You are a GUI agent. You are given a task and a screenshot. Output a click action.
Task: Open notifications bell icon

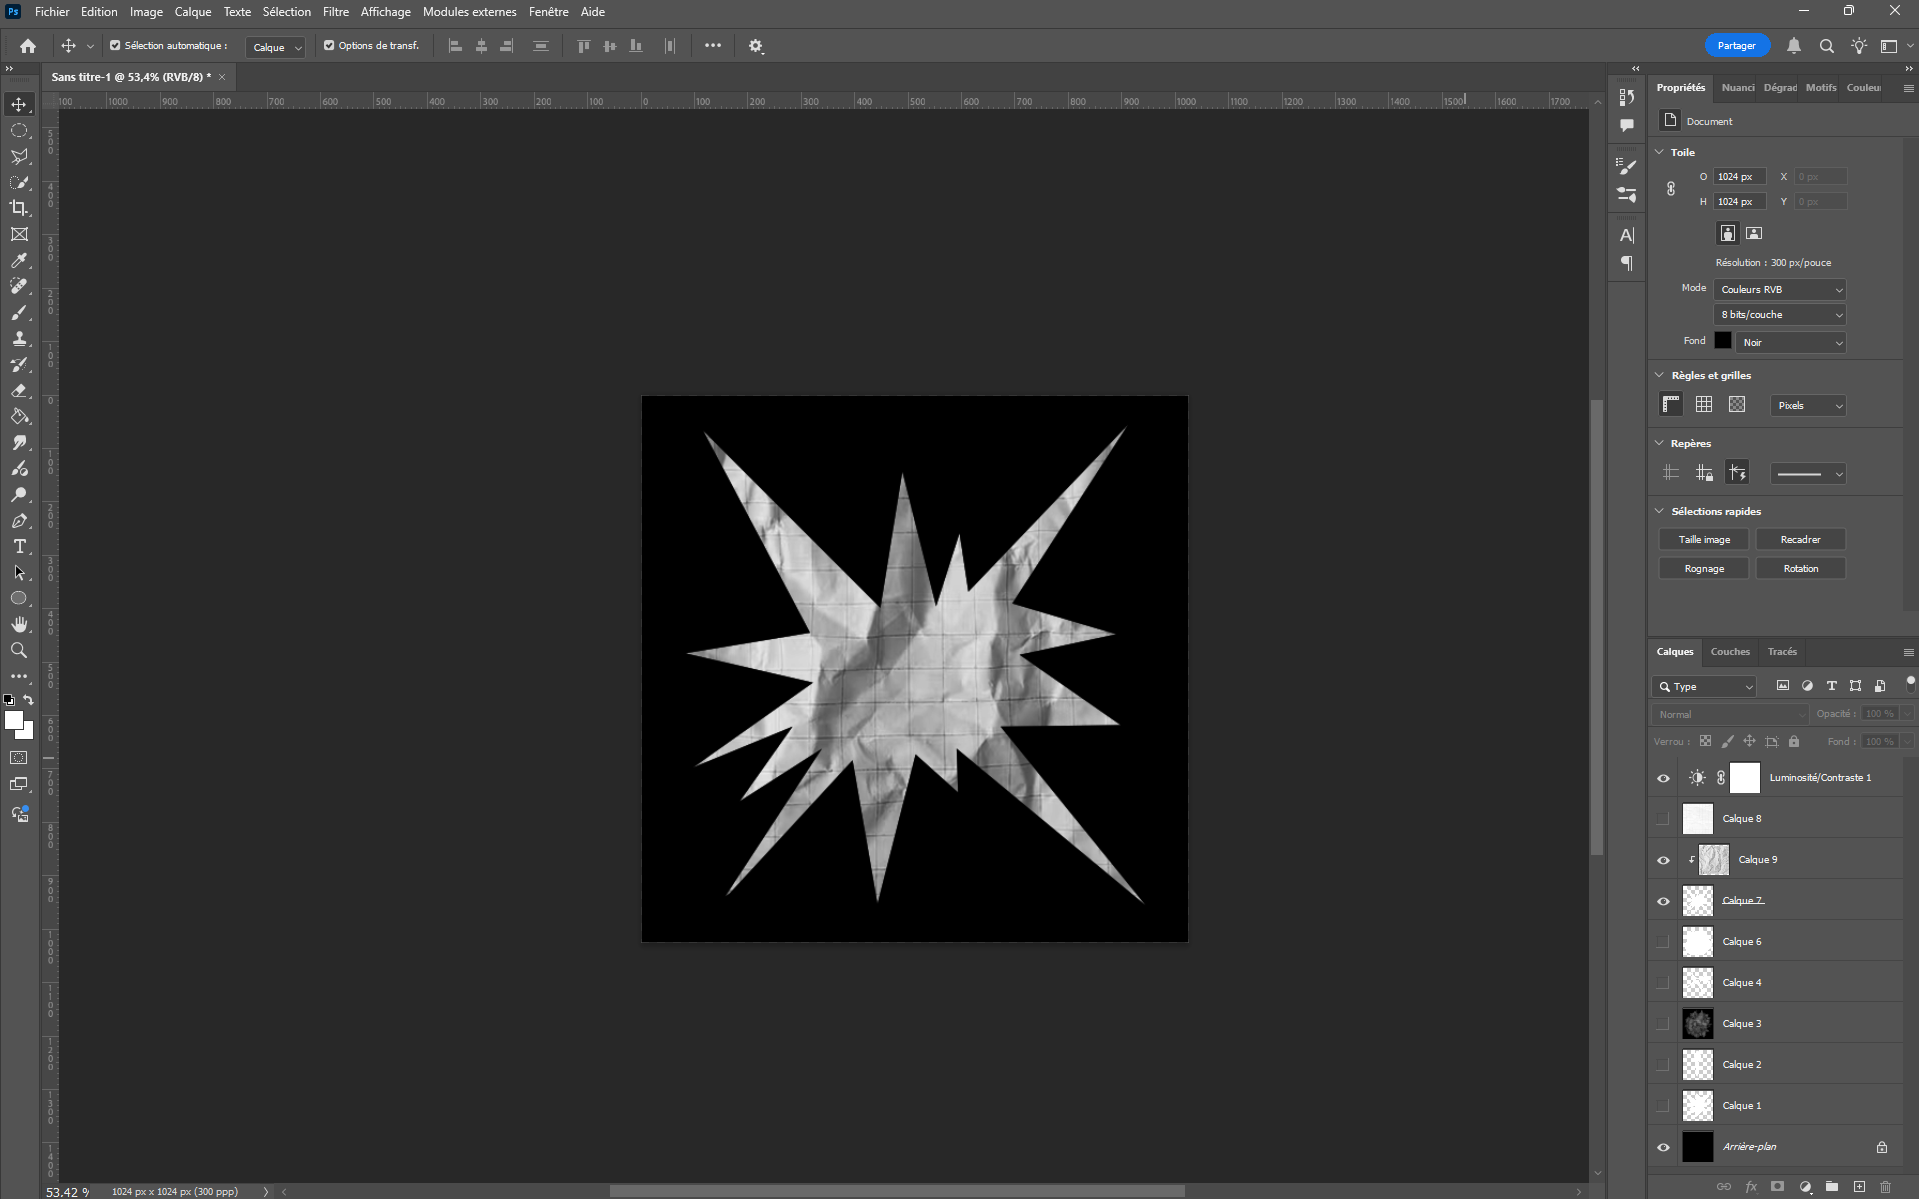pos(1794,46)
